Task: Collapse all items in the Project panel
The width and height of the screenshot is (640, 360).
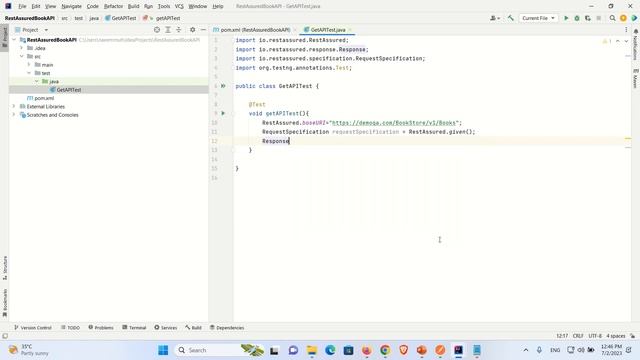Action: pyautogui.click(x=178, y=30)
